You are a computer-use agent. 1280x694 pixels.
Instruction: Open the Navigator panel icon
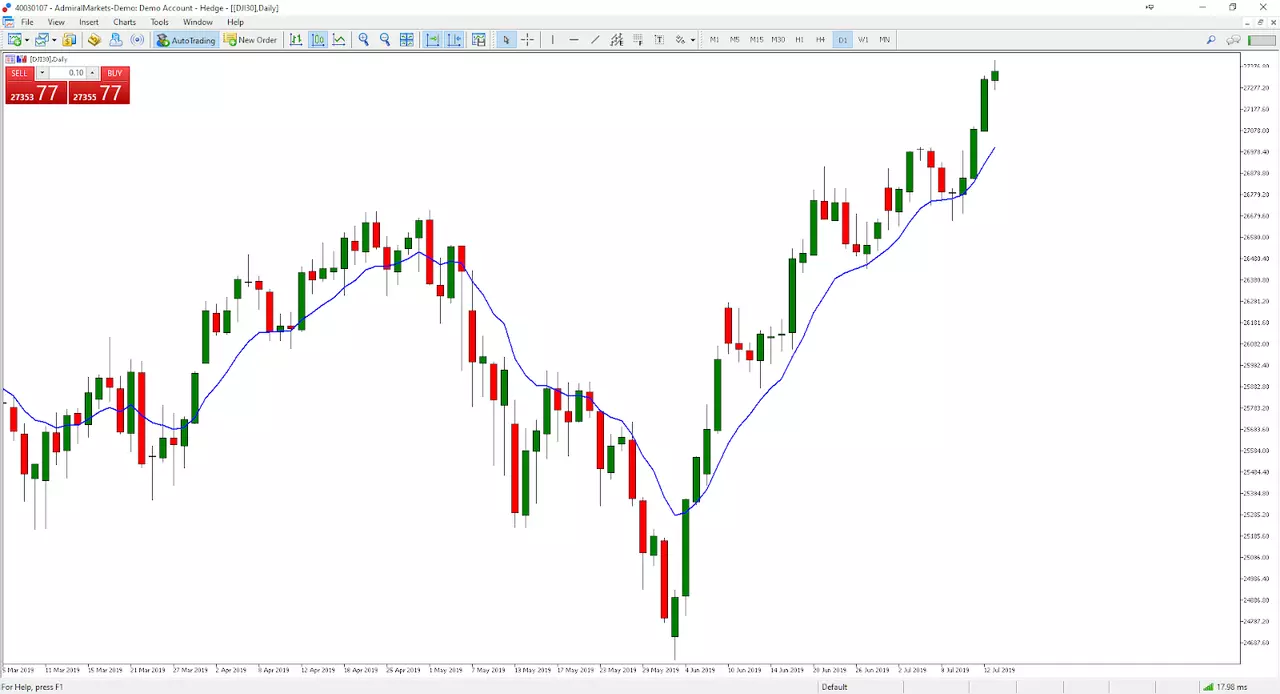coord(116,40)
